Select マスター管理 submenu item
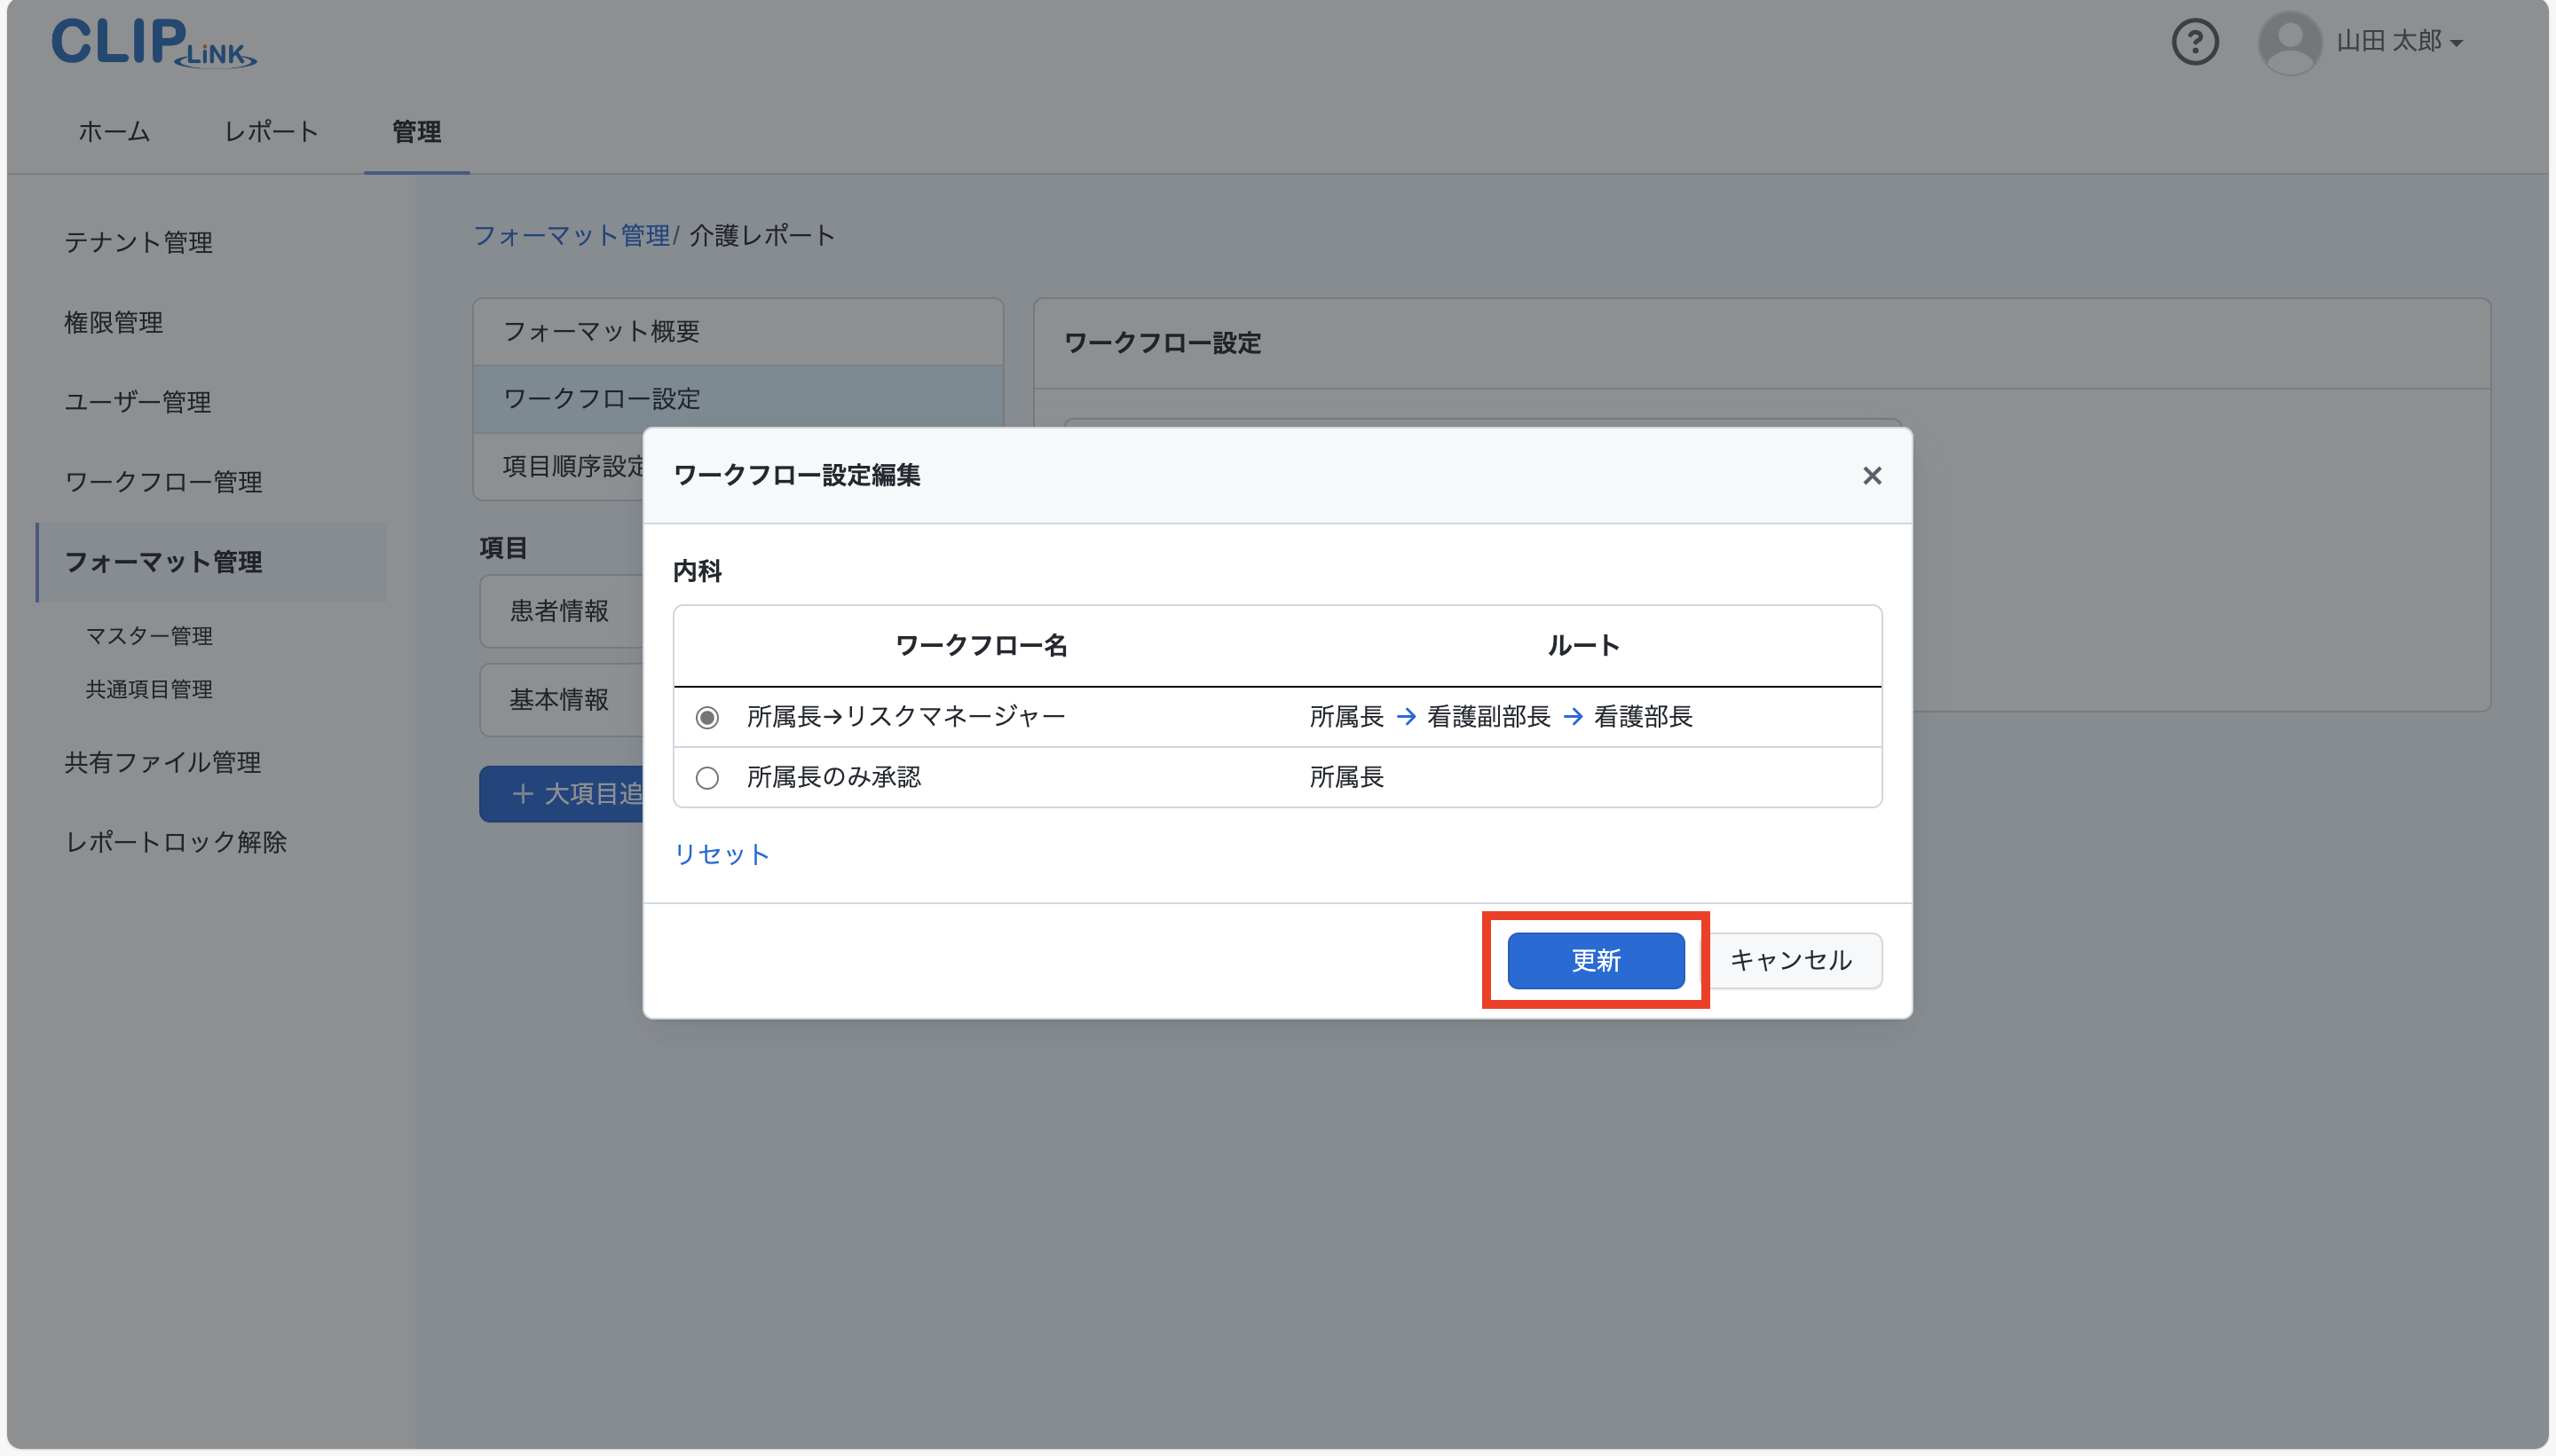Viewport: 2556px width, 1456px height. tap(149, 636)
